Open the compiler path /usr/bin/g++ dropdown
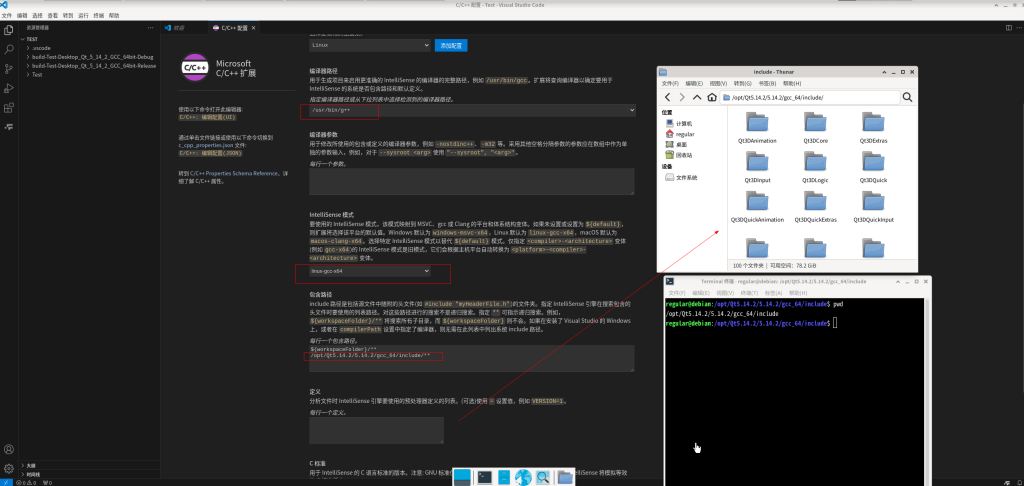Image resolution: width=1024 pixels, height=486 pixels. point(472,110)
